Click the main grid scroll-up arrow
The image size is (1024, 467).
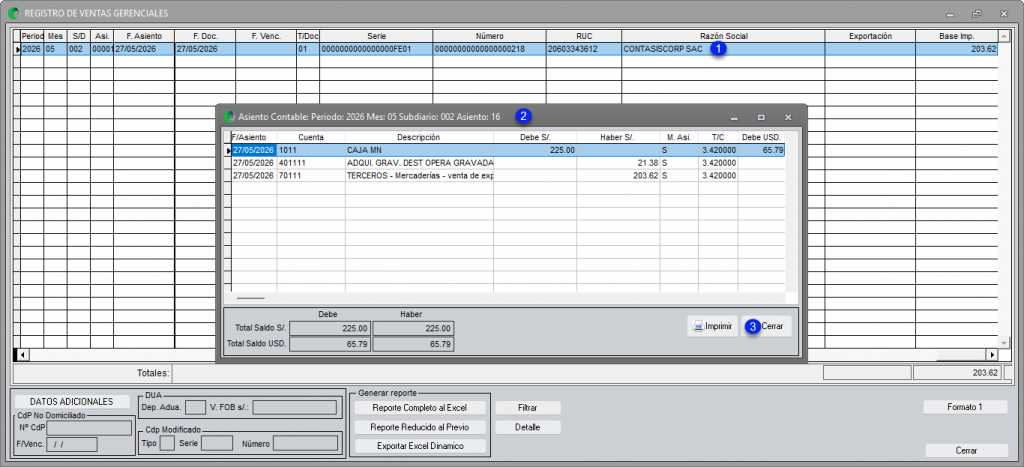[x=1004, y=35]
